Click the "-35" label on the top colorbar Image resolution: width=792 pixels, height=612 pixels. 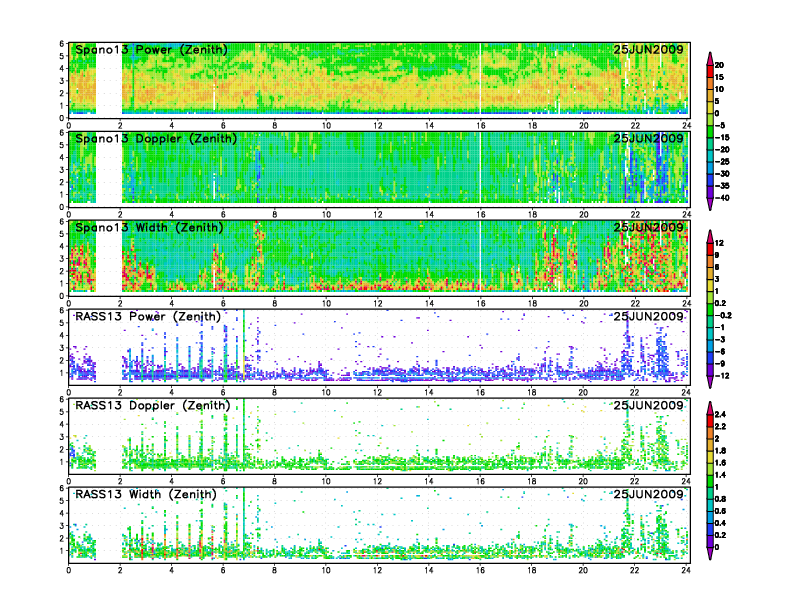(x=722, y=186)
